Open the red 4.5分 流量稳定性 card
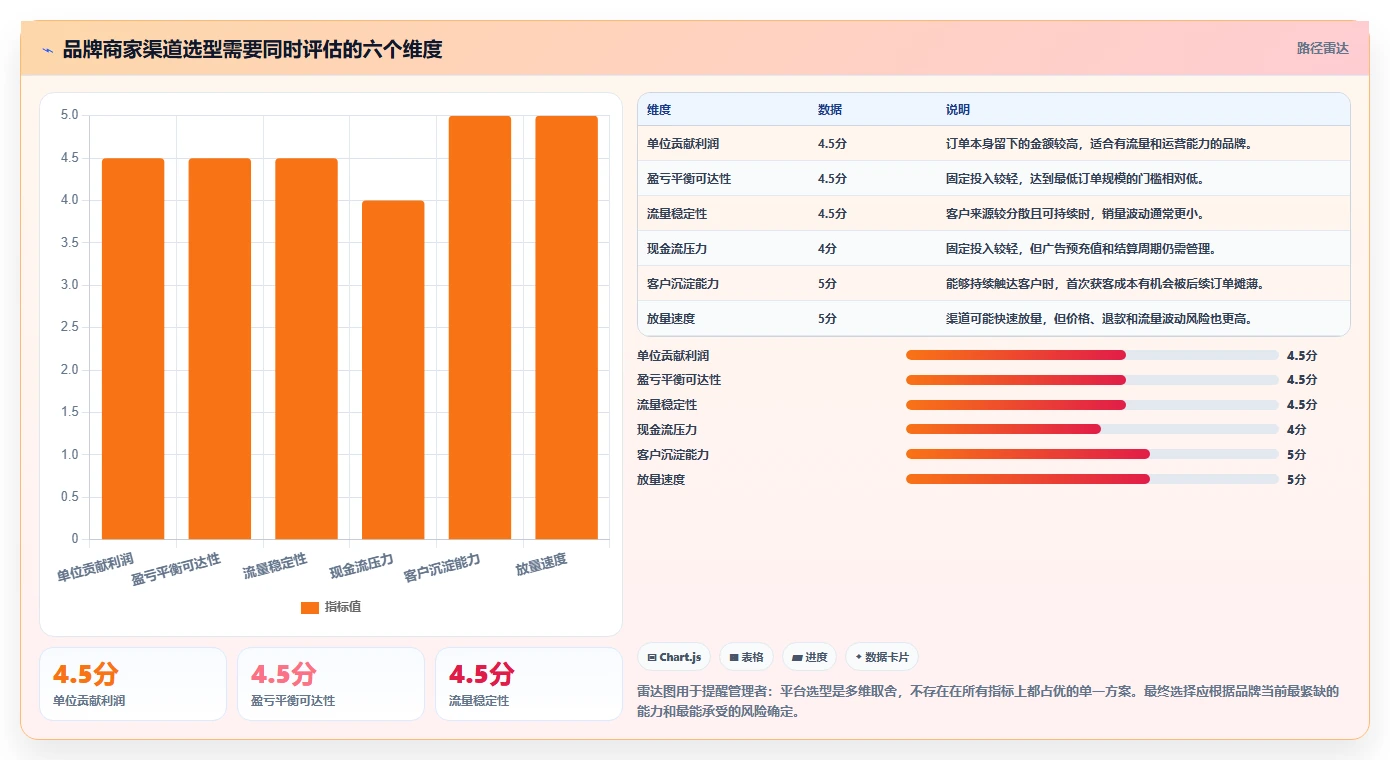Screen dimensions: 1390x760 click(x=529, y=684)
